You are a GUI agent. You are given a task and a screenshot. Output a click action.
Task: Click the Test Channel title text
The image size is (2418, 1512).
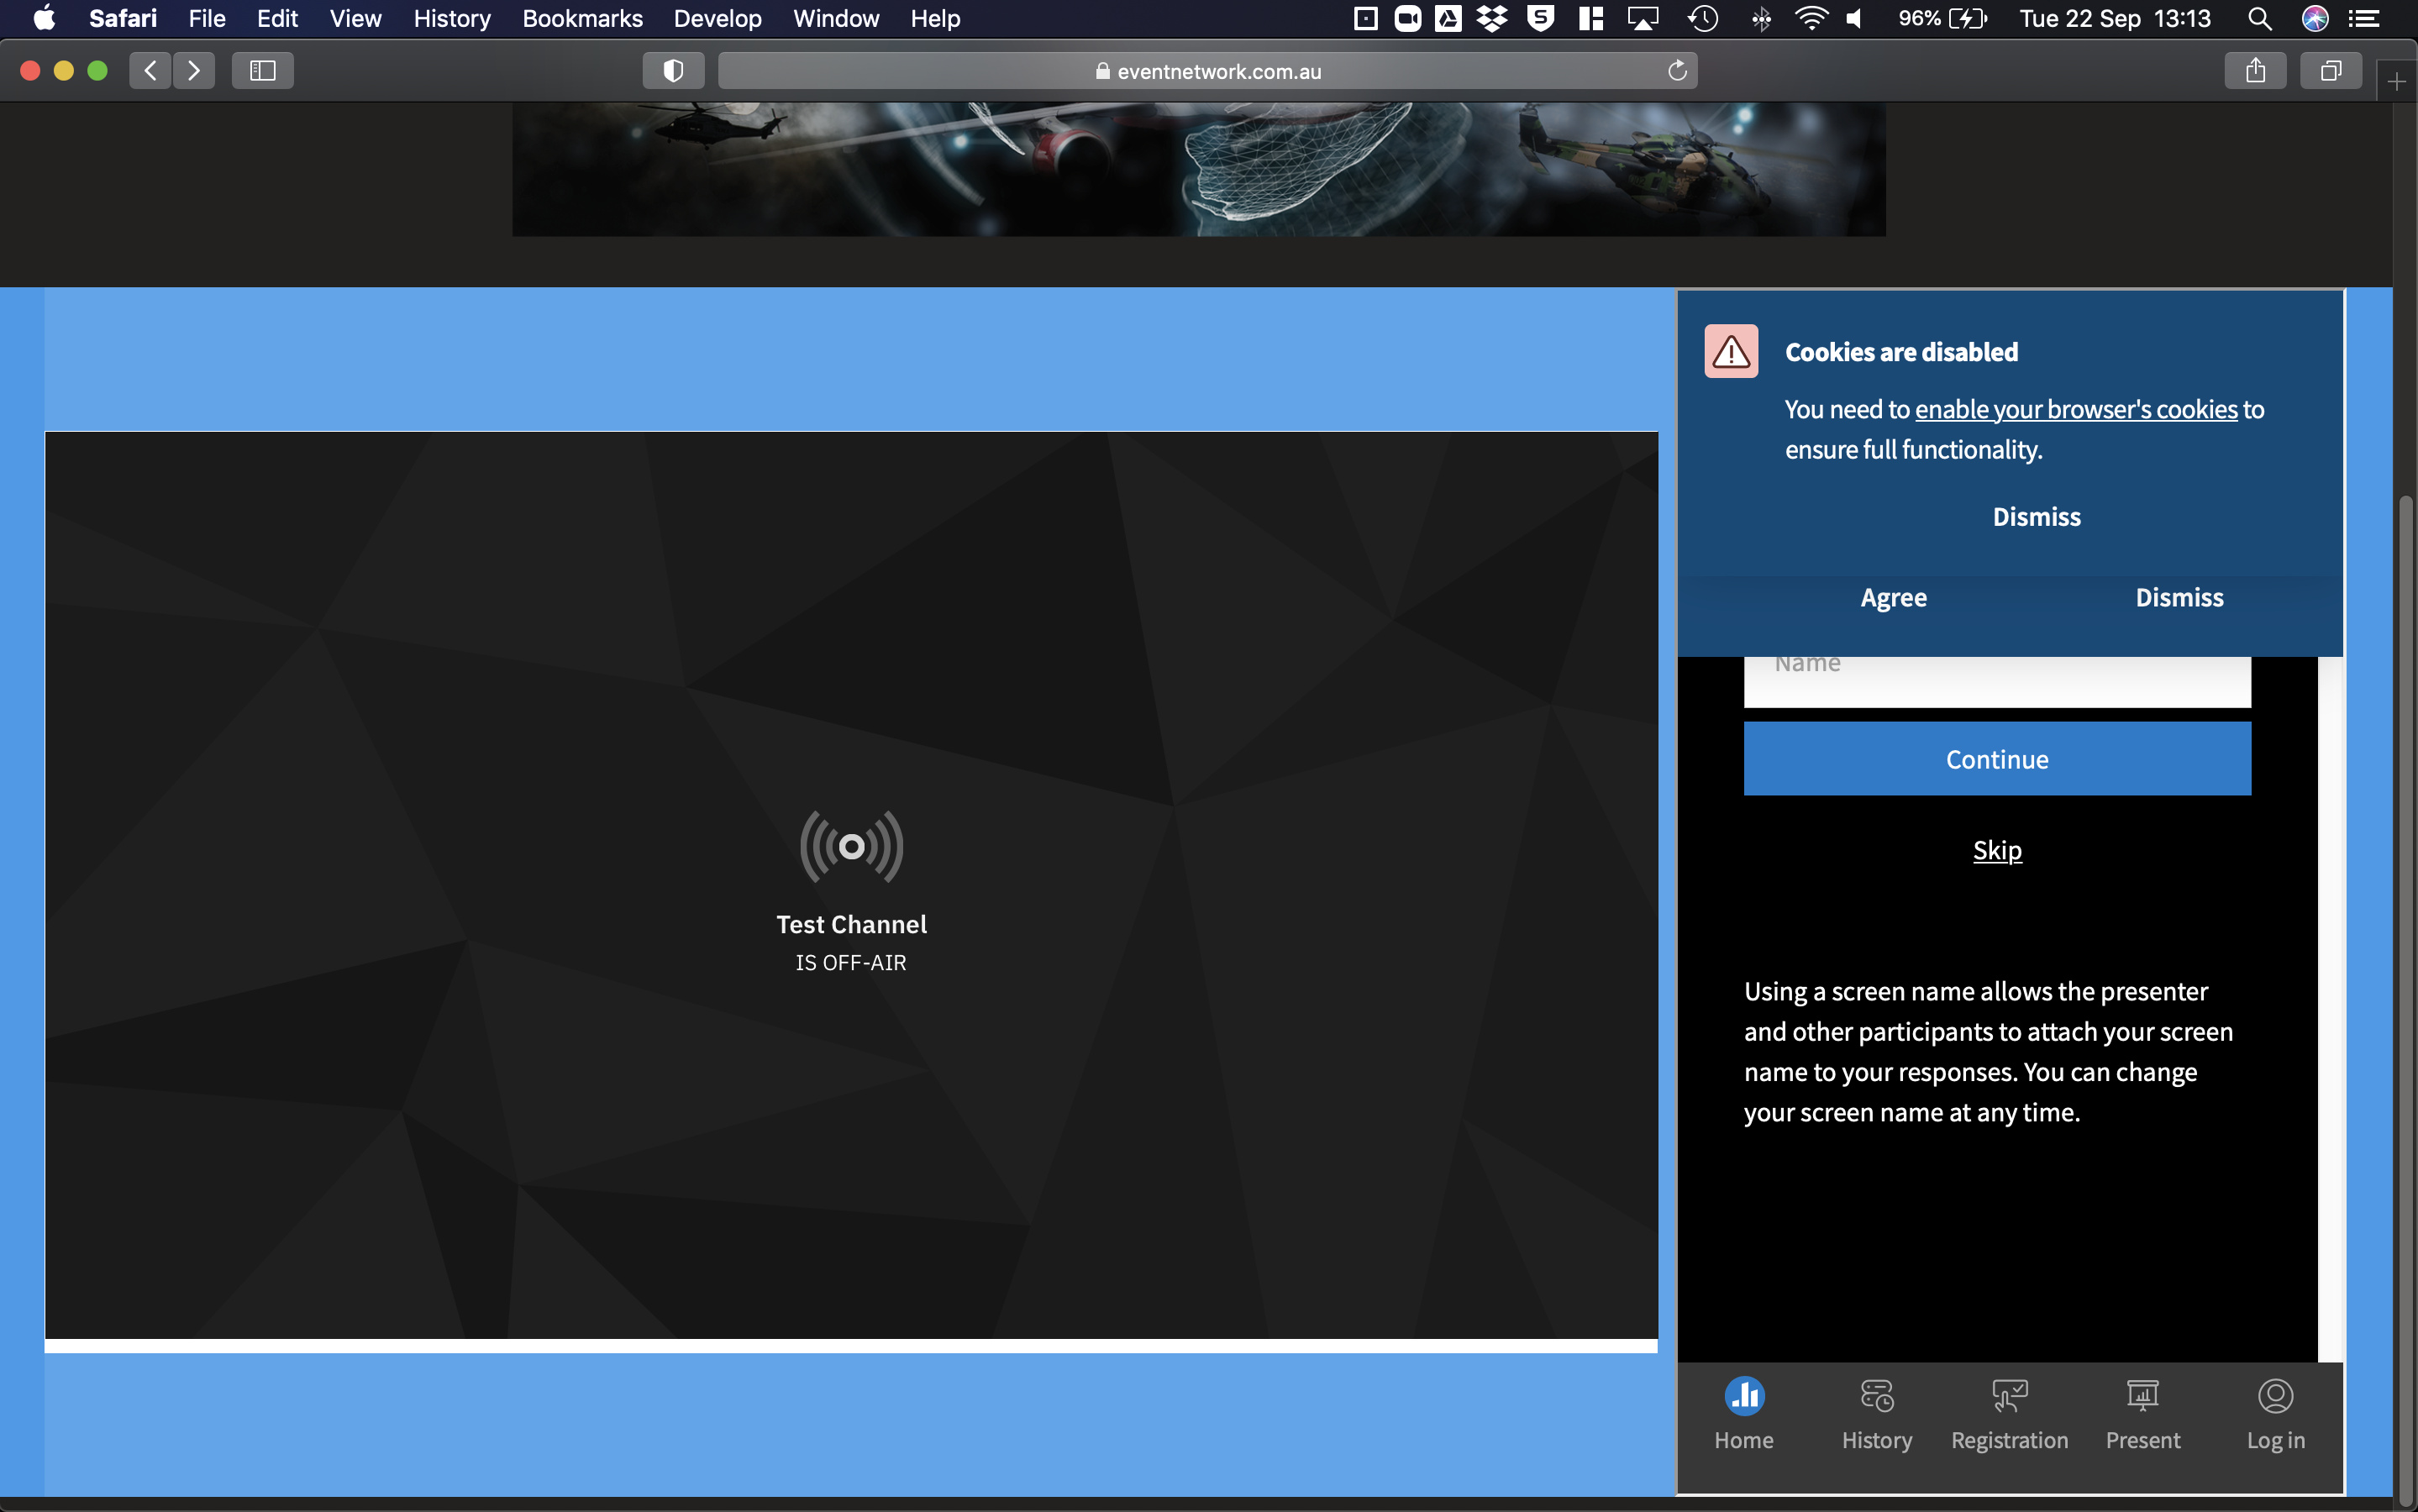tap(851, 924)
